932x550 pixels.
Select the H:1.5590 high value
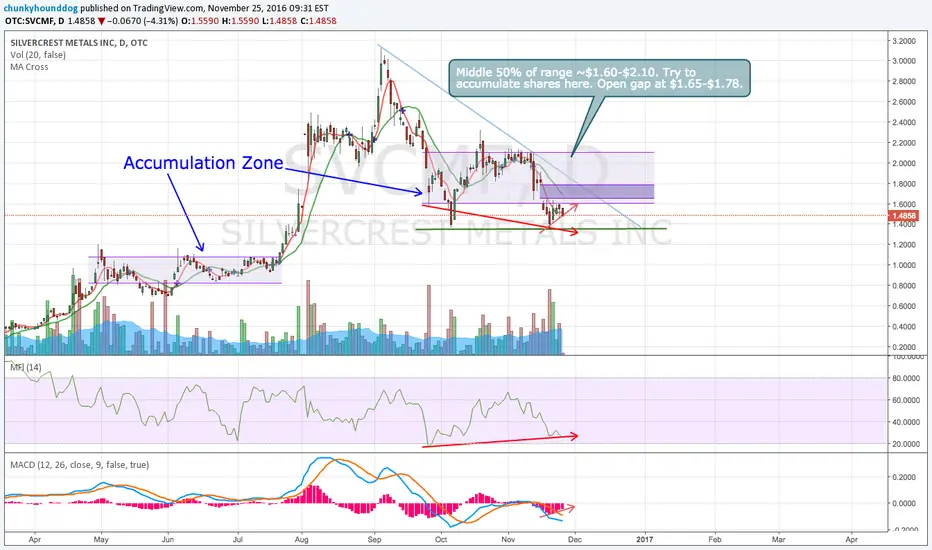(x=241, y=21)
